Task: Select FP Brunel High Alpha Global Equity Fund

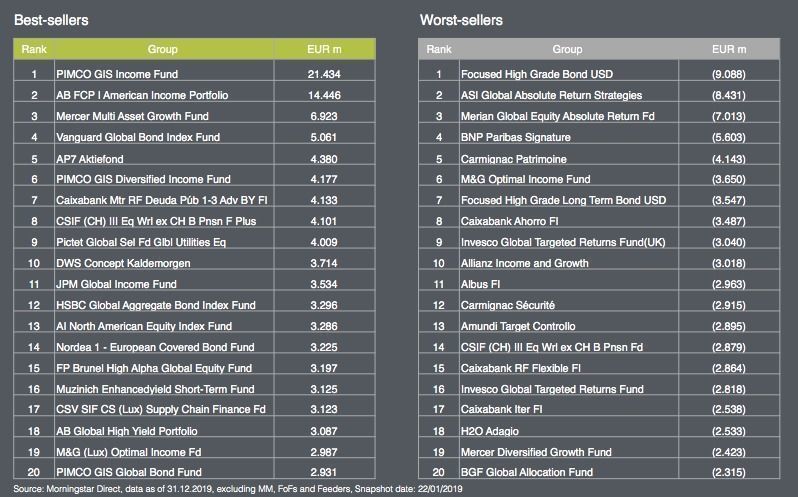Action: (x=154, y=368)
